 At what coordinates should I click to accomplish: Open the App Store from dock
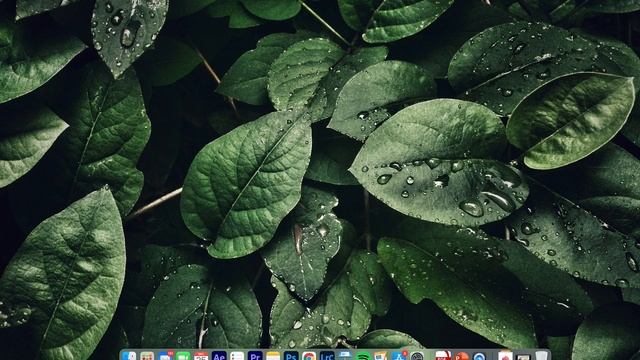point(399,356)
